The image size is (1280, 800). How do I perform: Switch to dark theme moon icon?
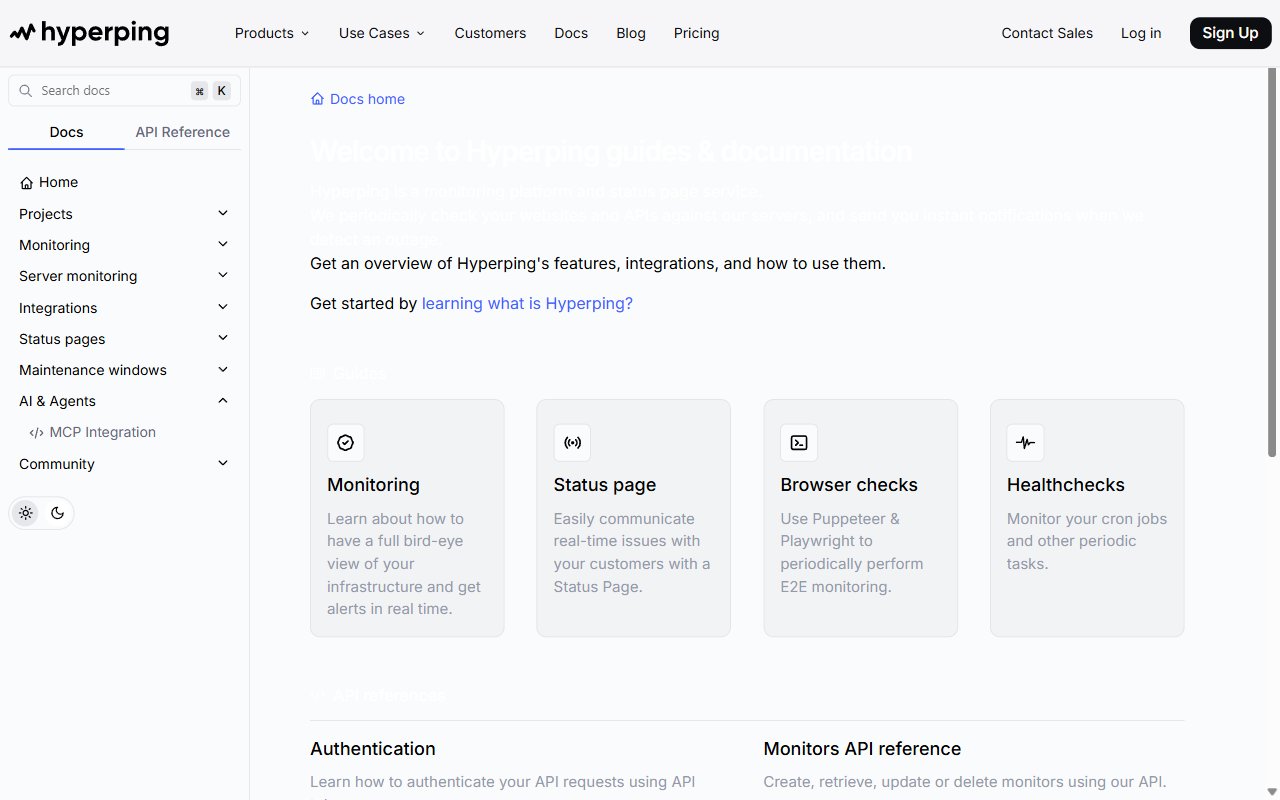57,513
